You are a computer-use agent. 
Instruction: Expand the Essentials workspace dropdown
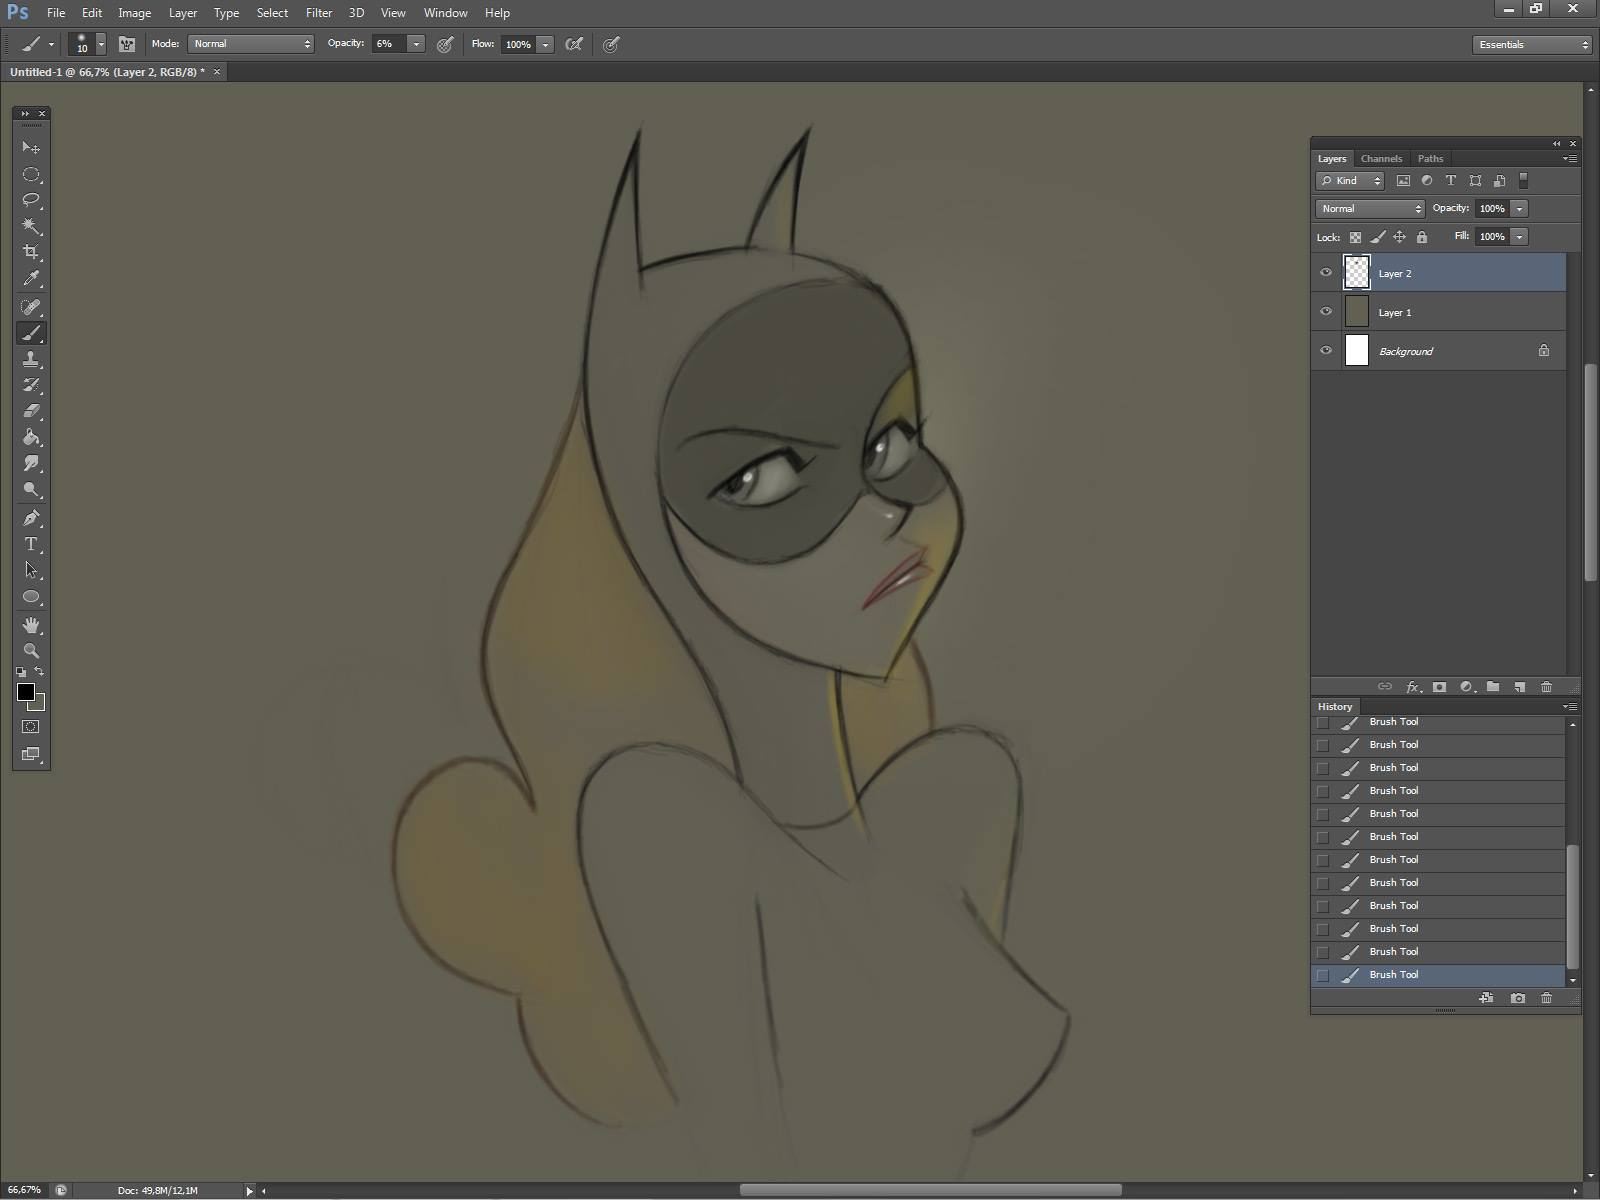pyautogui.click(x=1531, y=45)
